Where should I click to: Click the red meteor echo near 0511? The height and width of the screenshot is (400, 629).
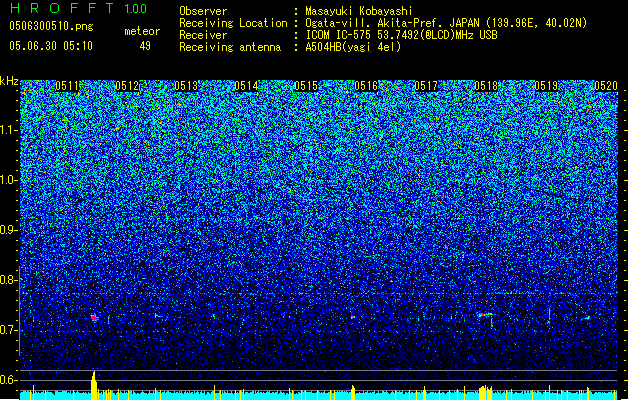click(94, 318)
